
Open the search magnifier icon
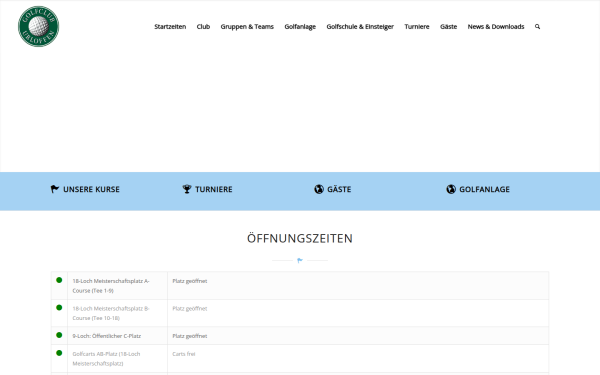click(x=537, y=26)
